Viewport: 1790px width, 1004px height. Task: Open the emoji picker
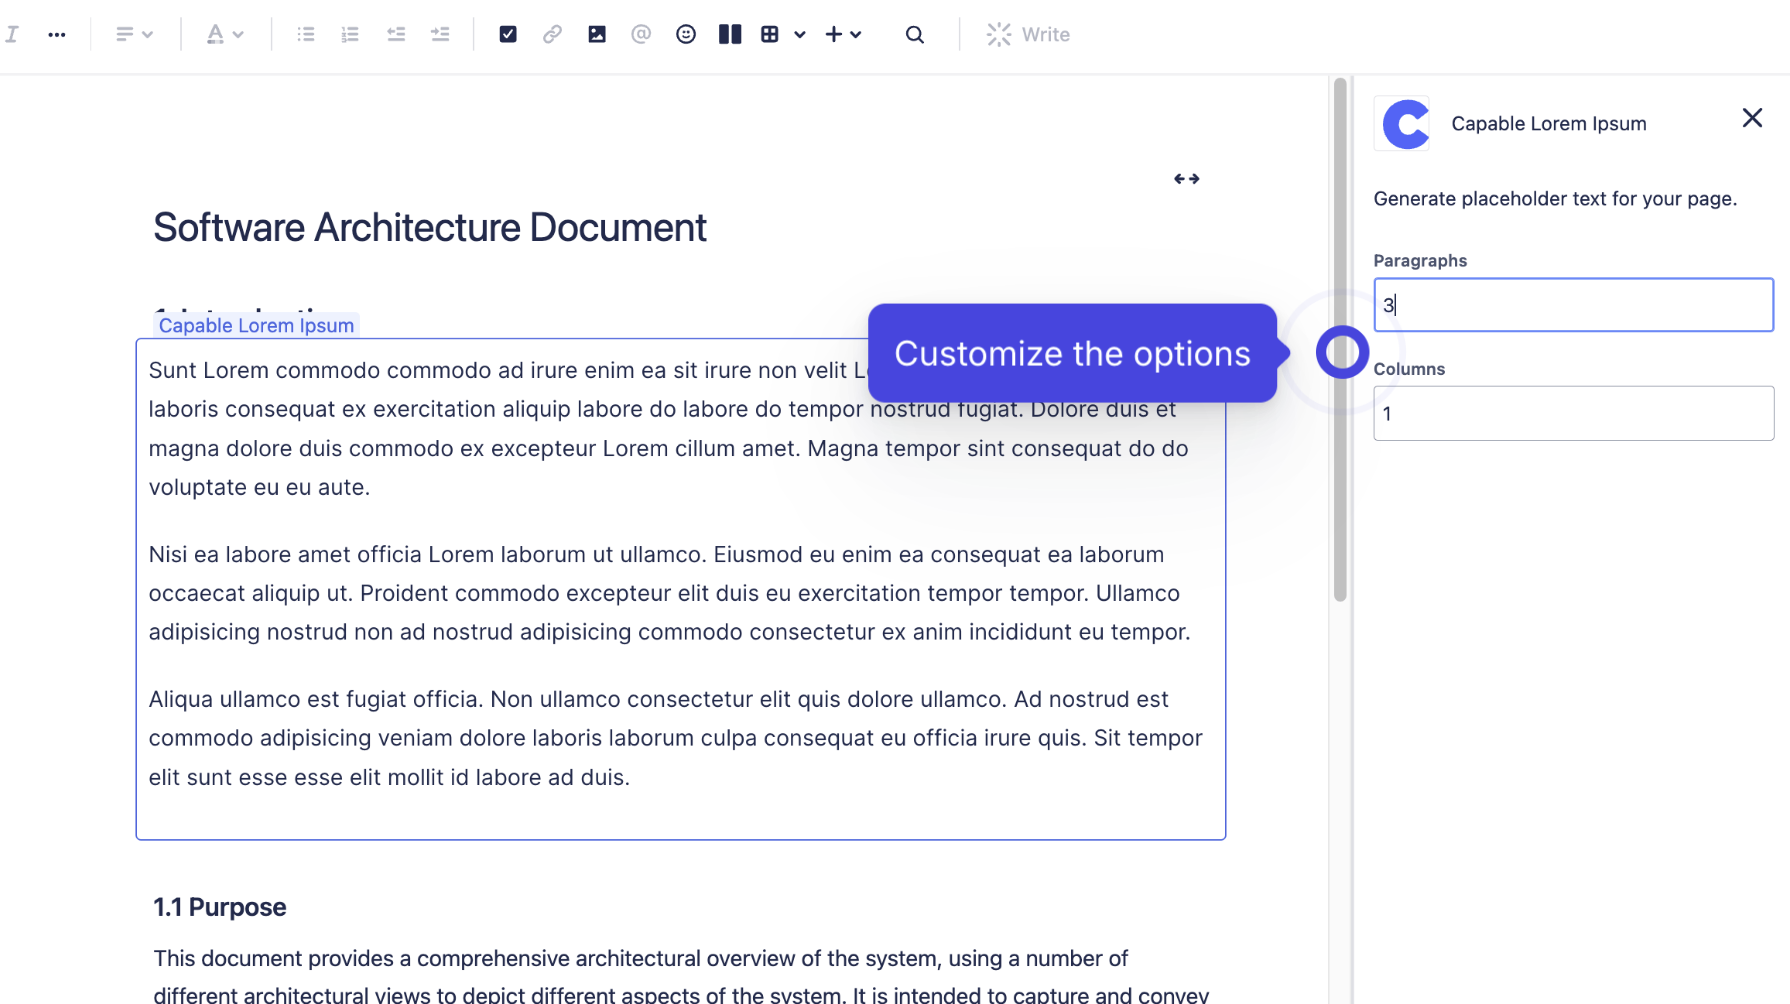pos(686,34)
